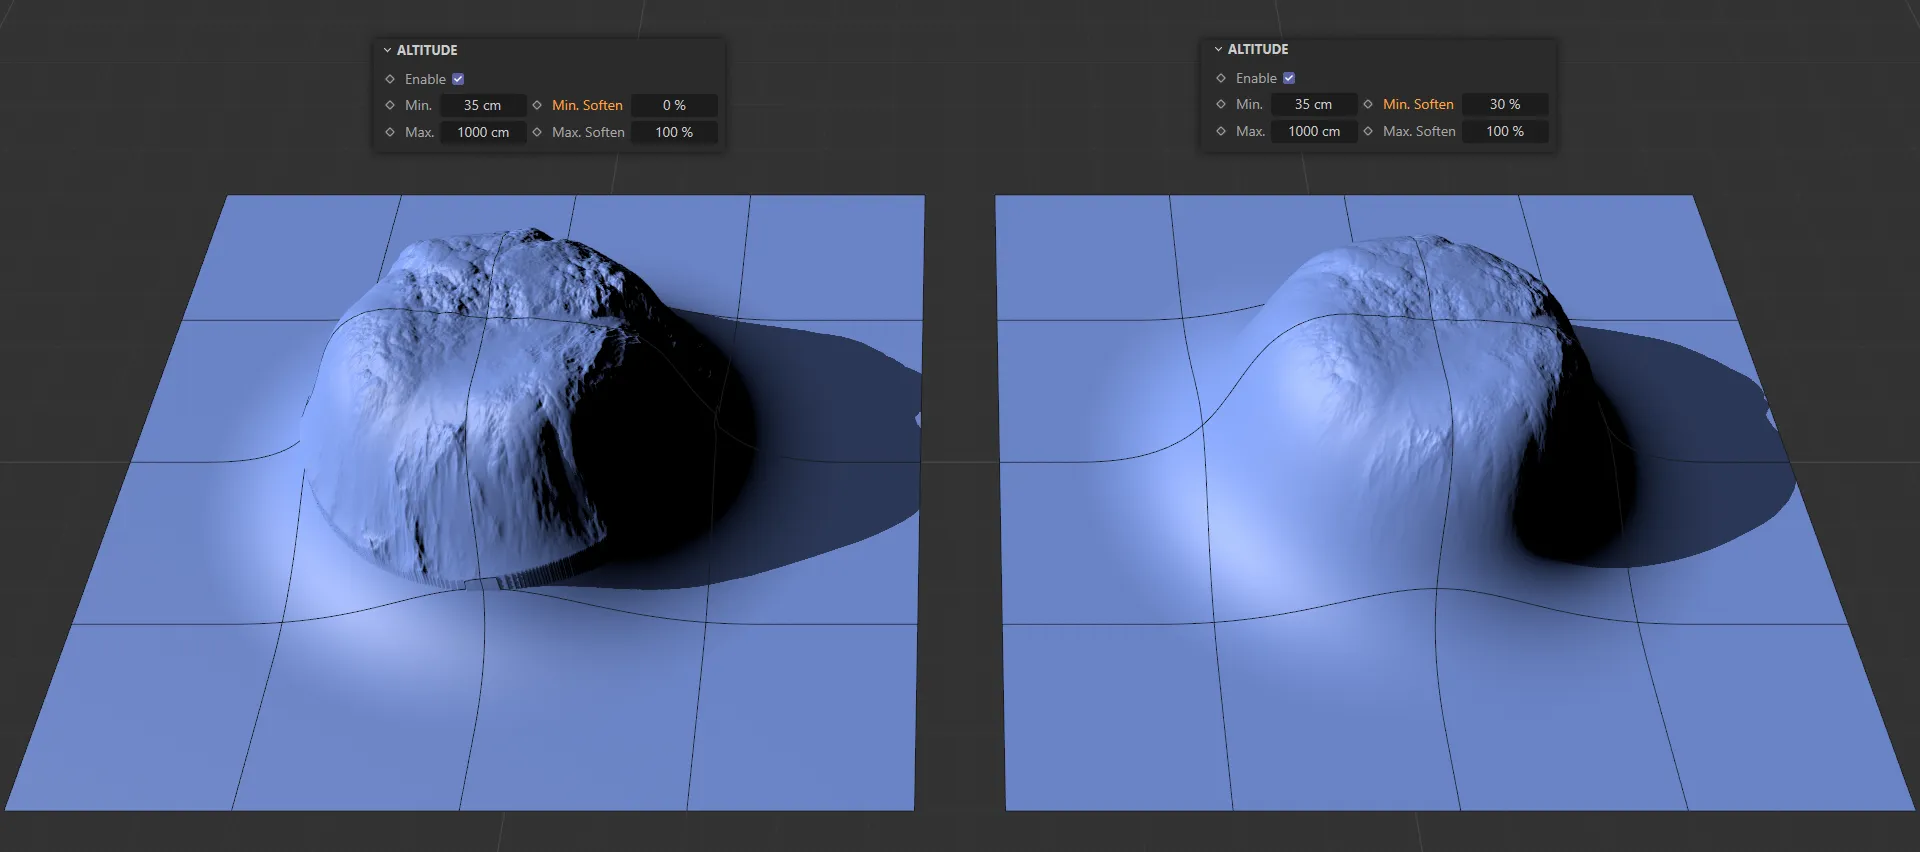
Task: Click the Min. 35 cm field in left panel
Action: [x=482, y=105]
